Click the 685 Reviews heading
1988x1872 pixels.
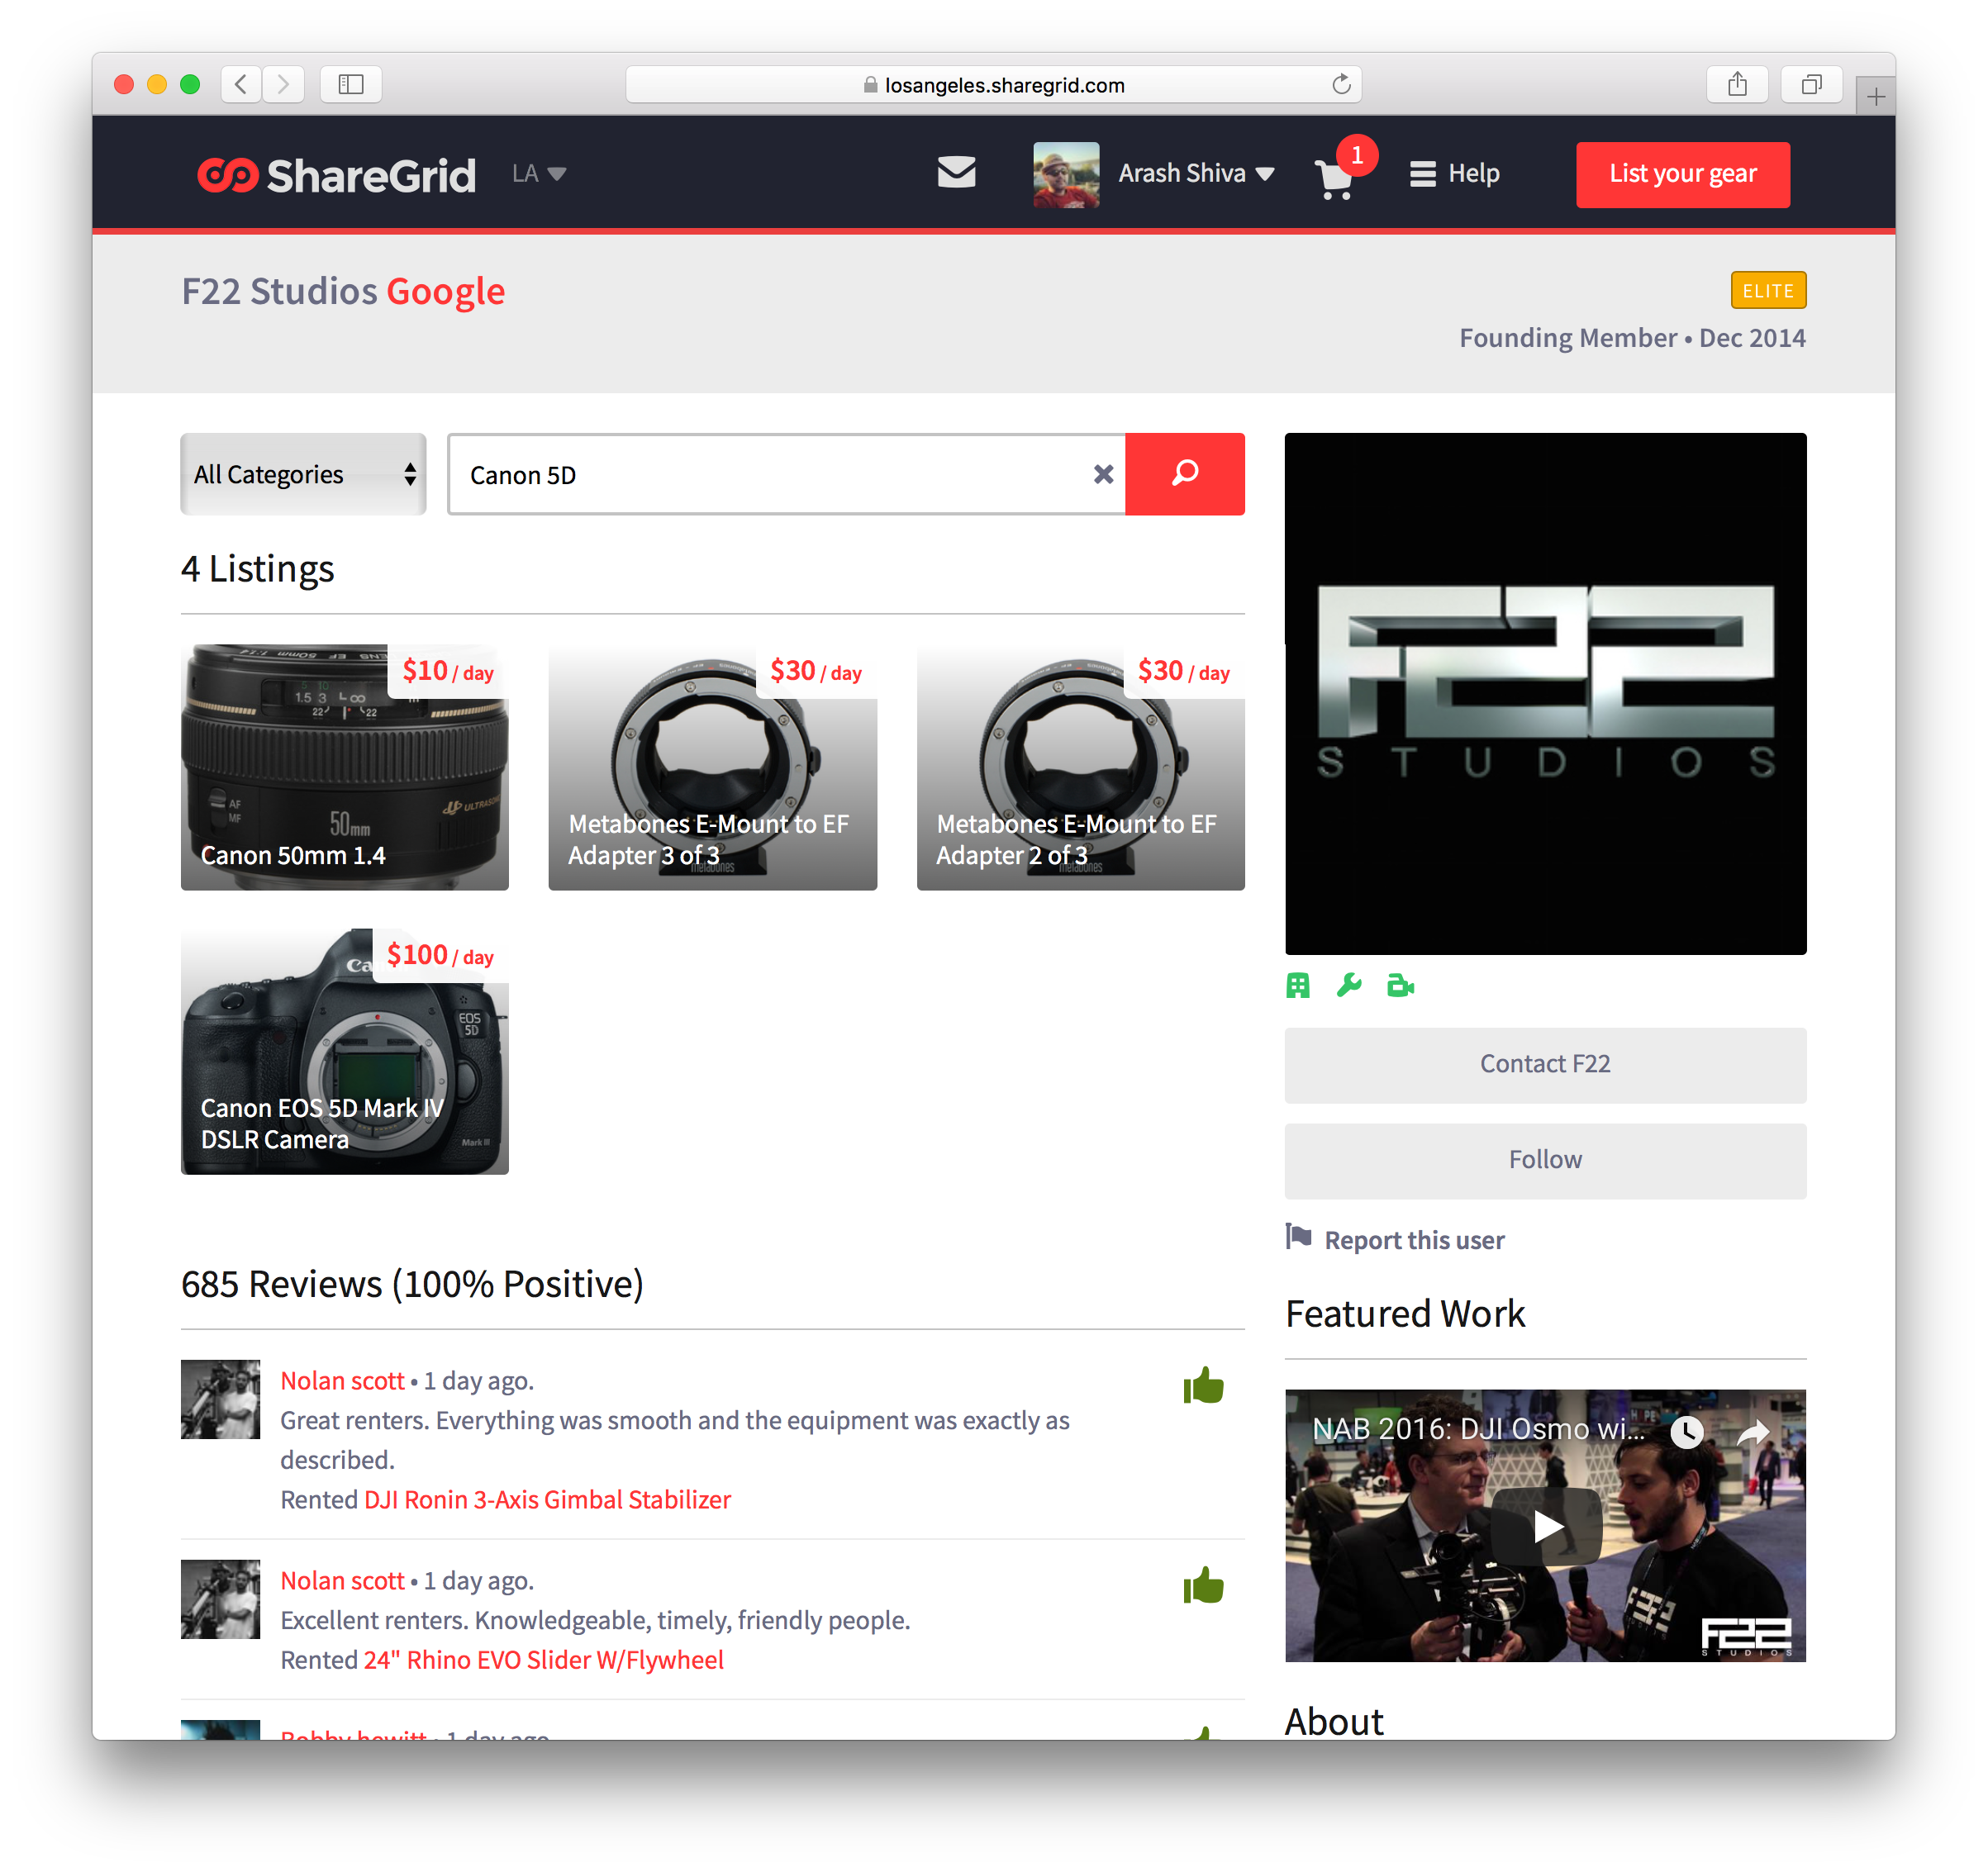tap(412, 1284)
